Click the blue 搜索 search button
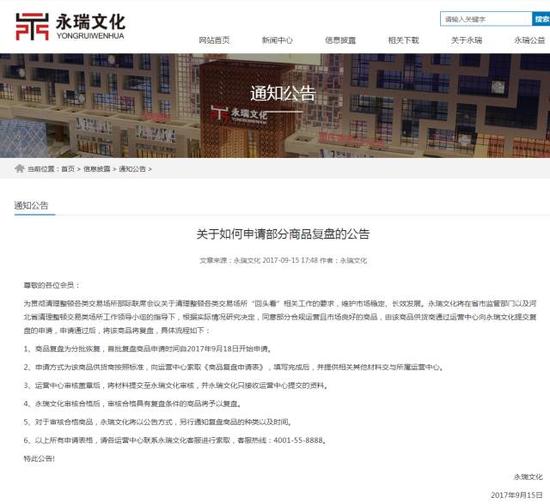550x504 pixels. (x=541, y=19)
